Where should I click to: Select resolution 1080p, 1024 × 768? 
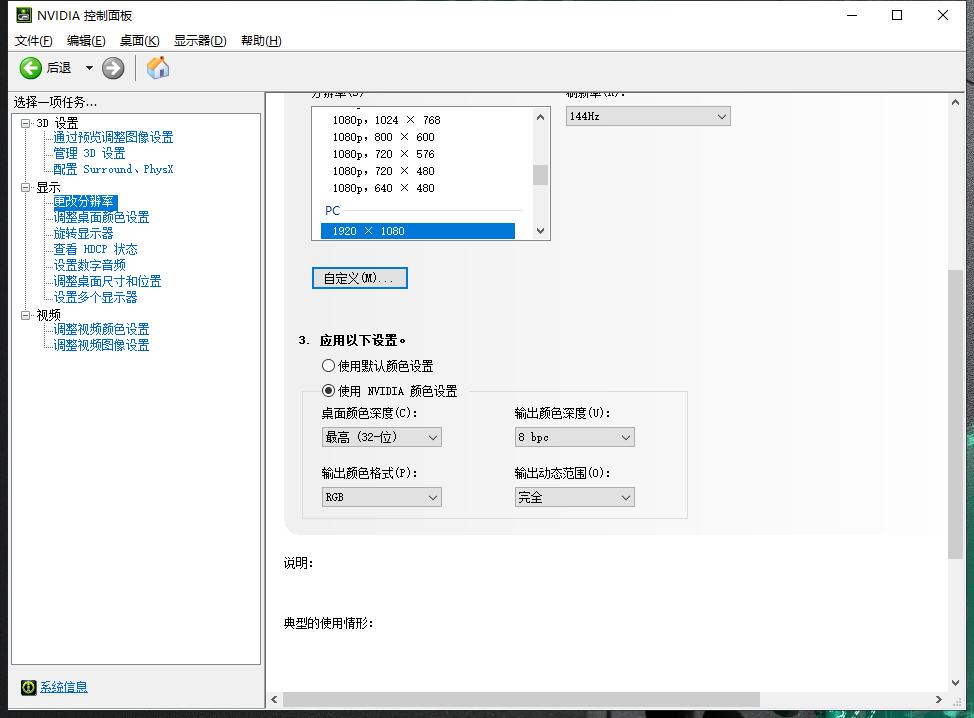click(386, 120)
